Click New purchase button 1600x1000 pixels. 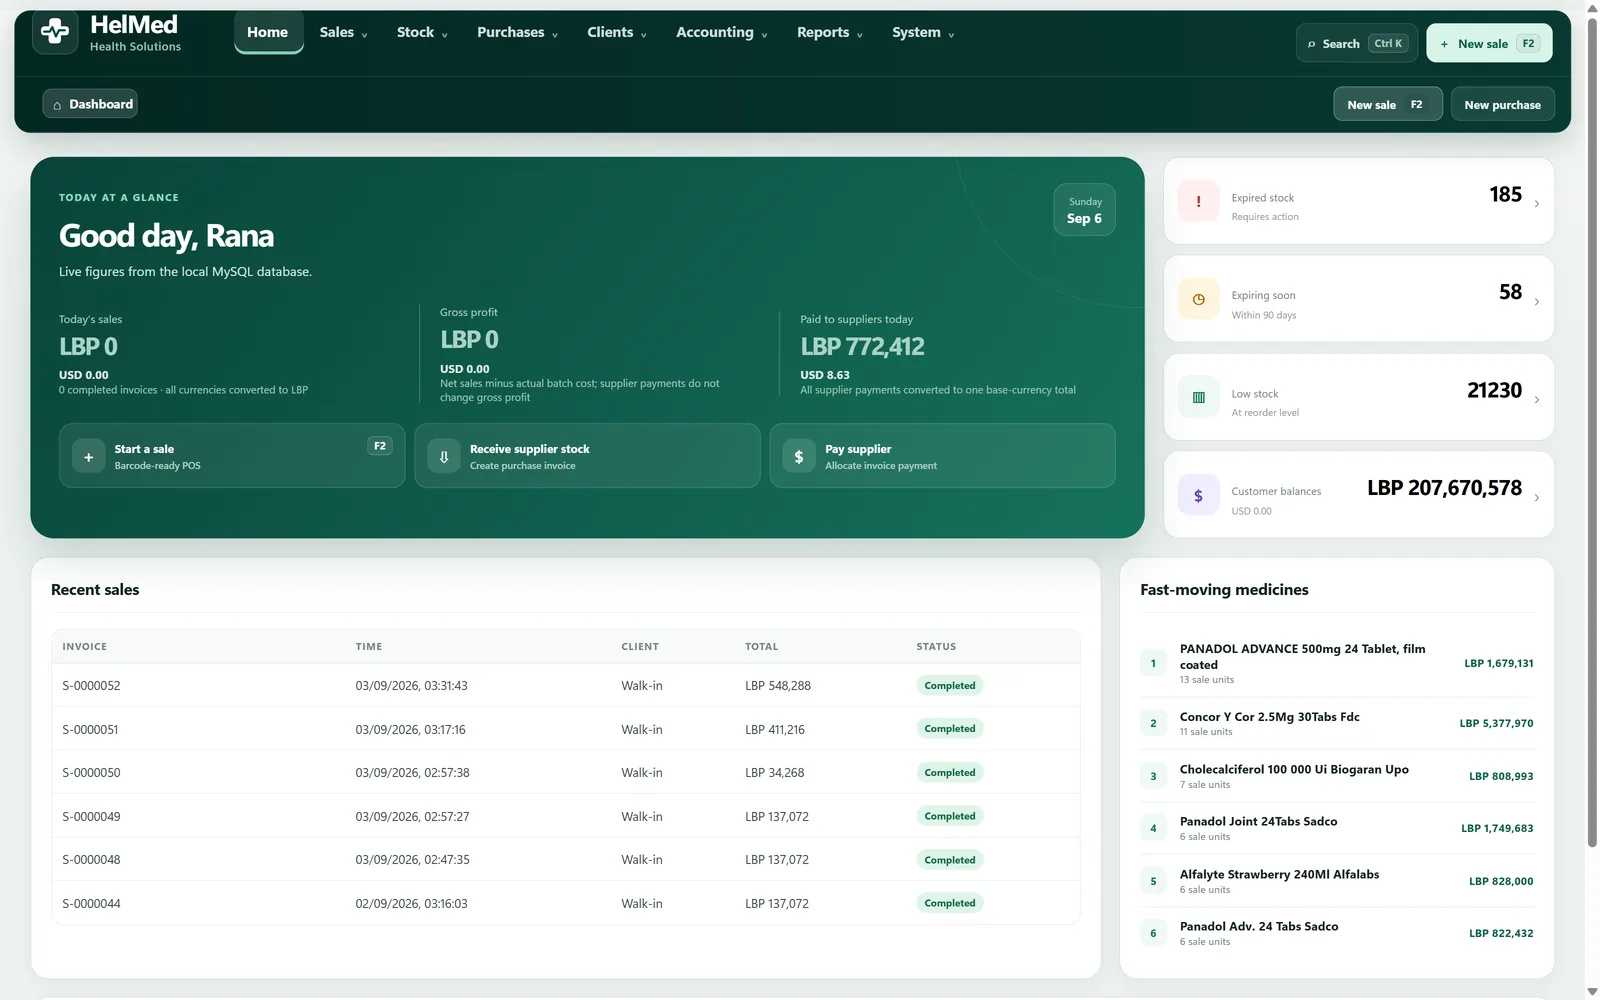(x=1502, y=104)
